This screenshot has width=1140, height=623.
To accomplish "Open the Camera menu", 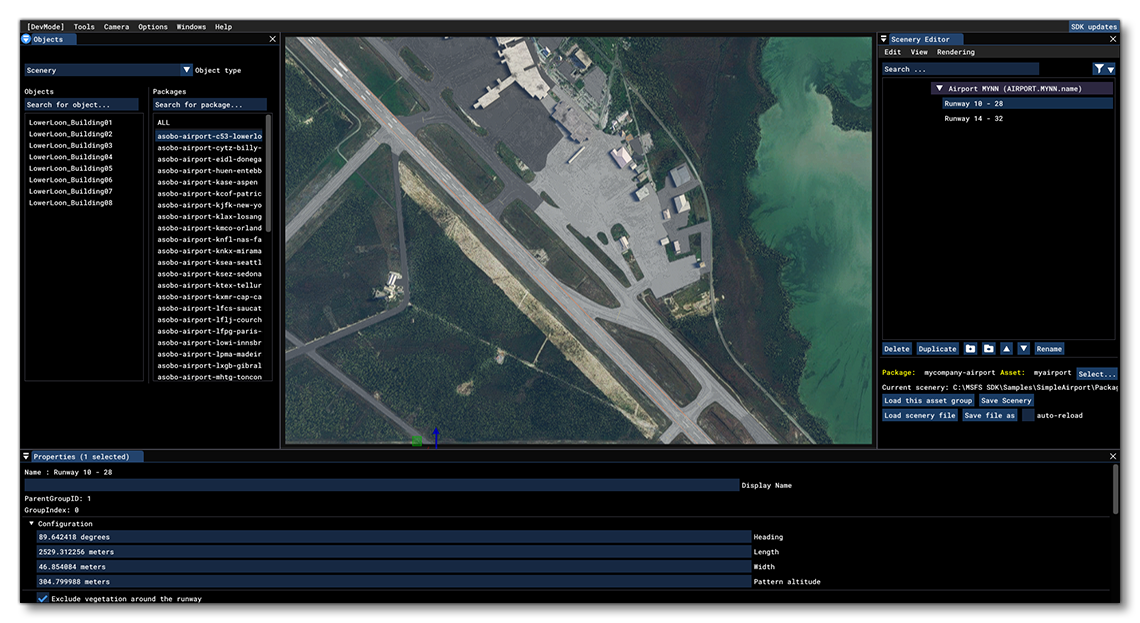I will point(115,27).
